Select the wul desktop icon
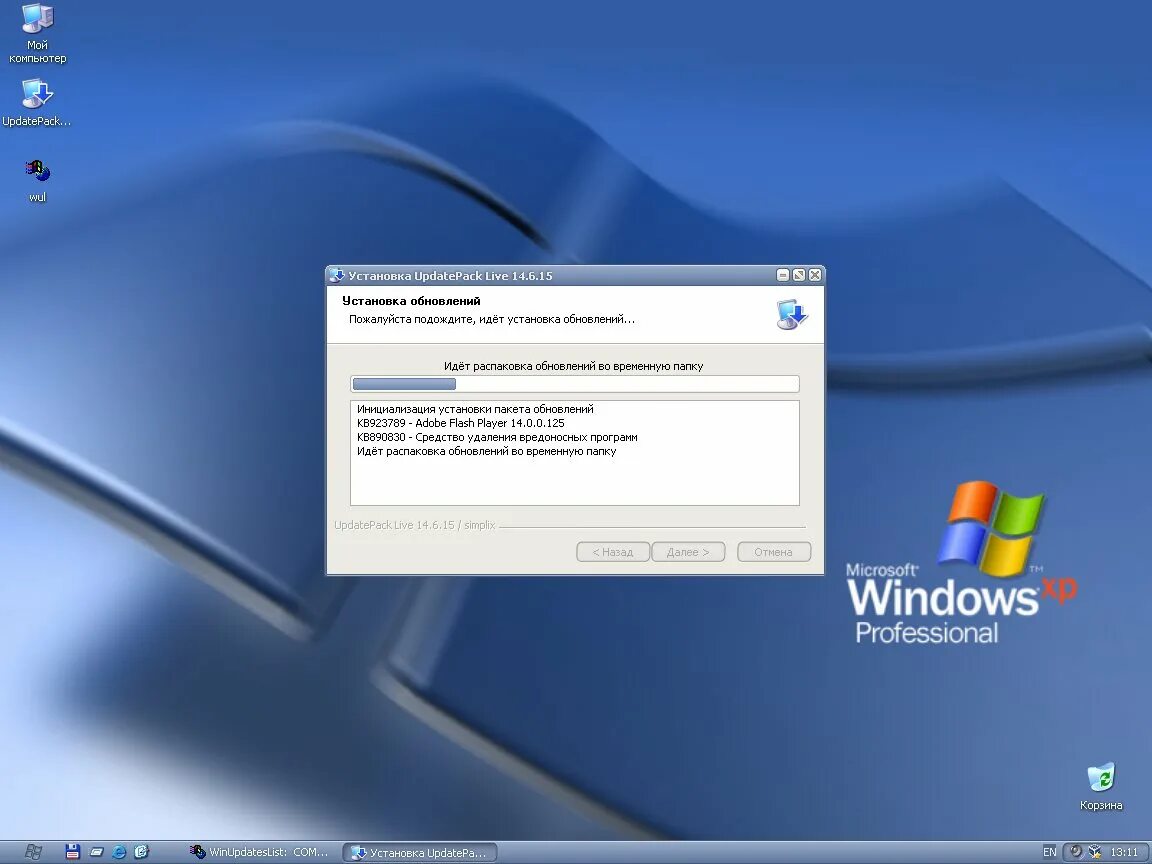This screenshot has height=864, width=1152. point(37,181)
